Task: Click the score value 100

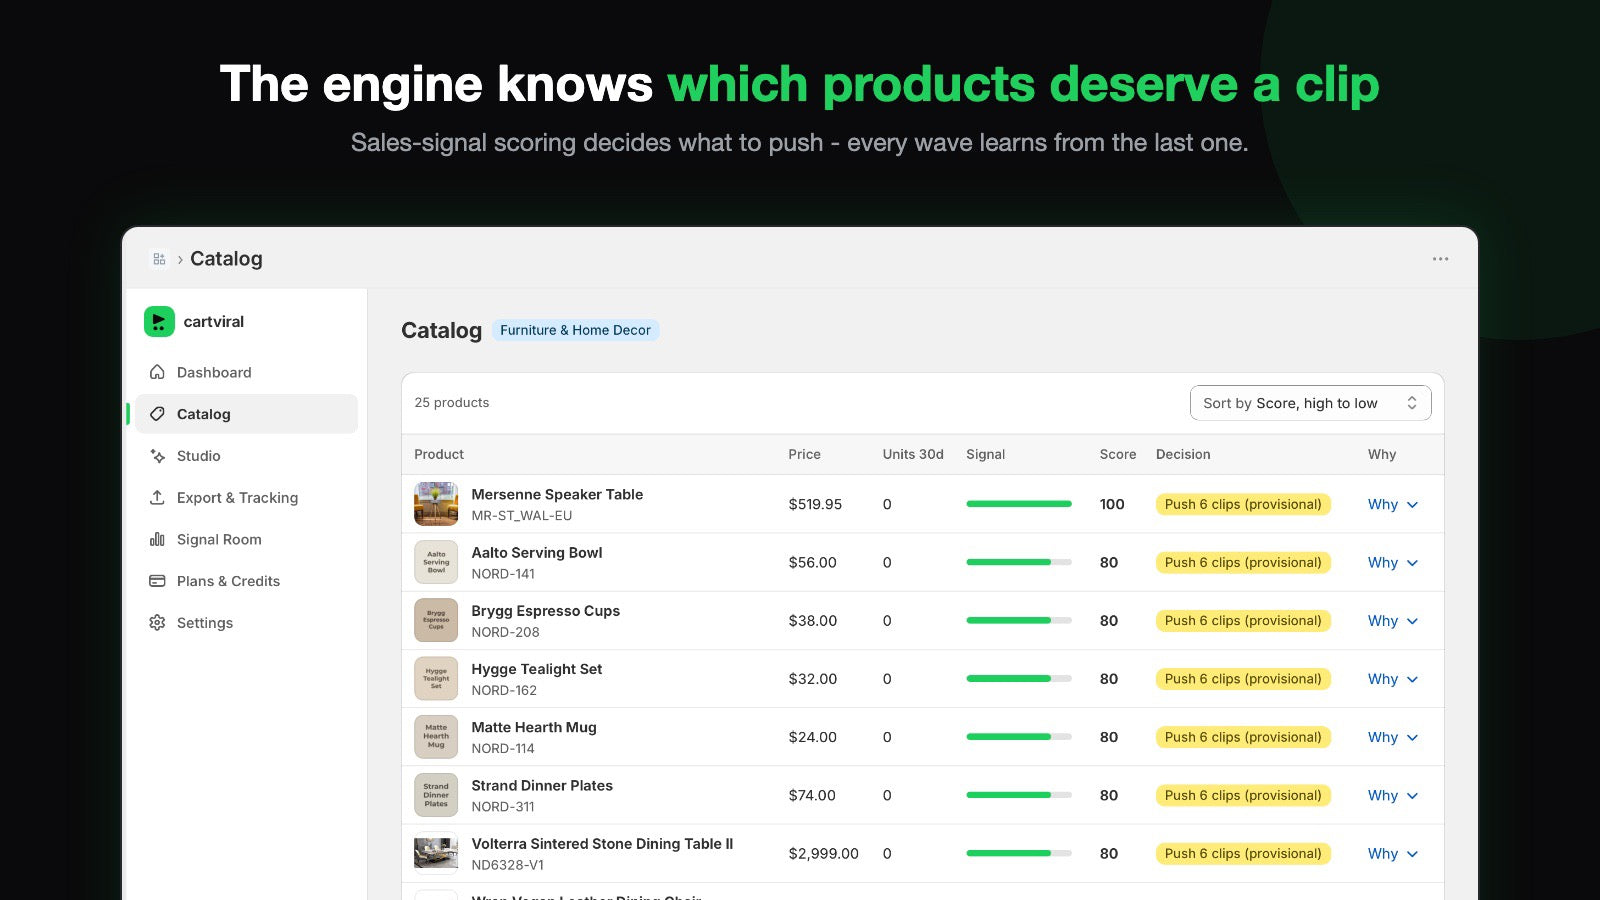Action: tap(1112, 504)
